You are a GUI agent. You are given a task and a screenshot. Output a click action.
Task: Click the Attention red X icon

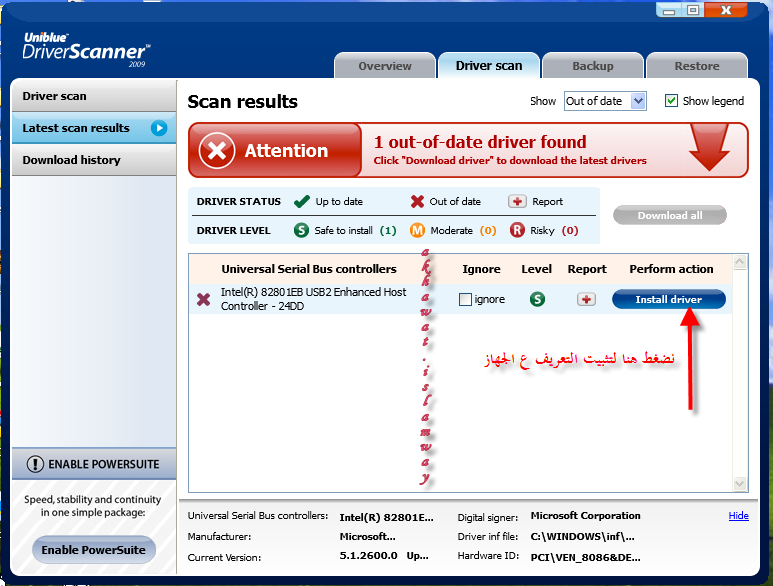(216, 150)
